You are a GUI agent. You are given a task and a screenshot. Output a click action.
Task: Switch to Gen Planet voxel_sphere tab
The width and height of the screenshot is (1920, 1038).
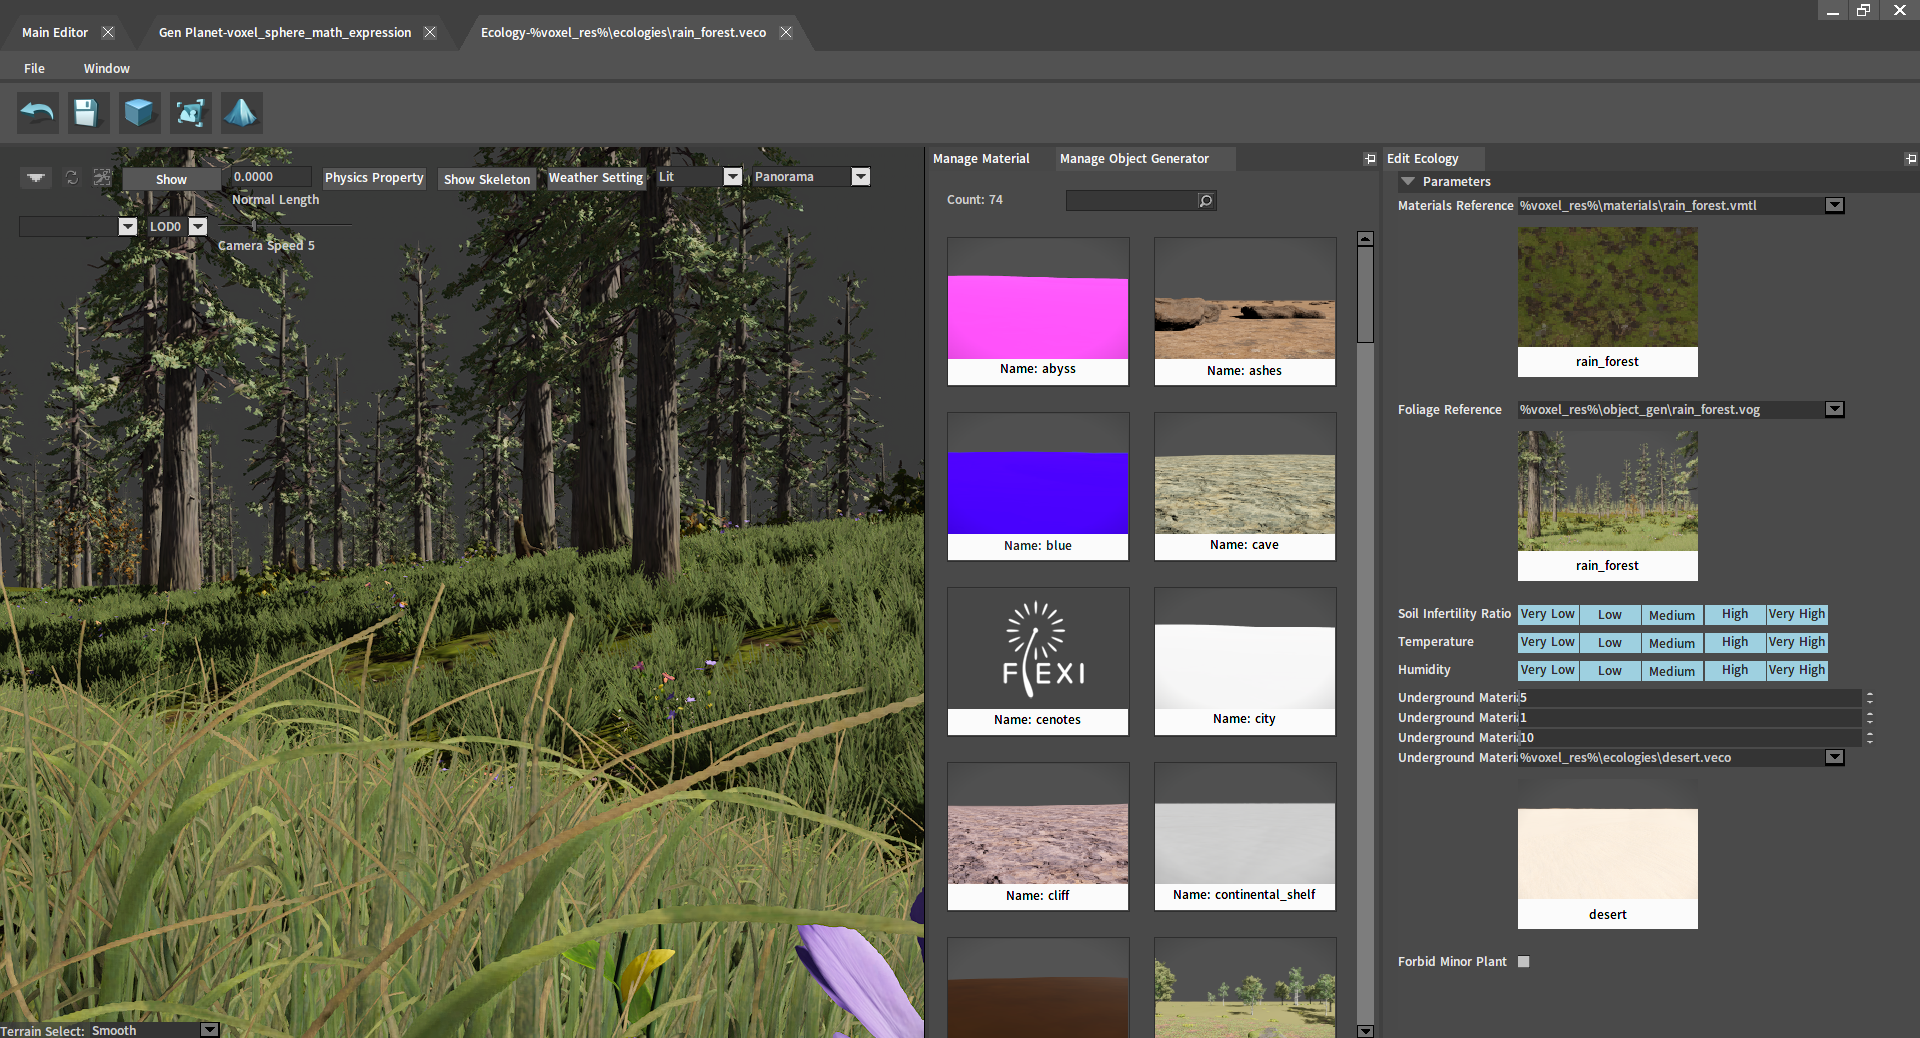[285, 33]
